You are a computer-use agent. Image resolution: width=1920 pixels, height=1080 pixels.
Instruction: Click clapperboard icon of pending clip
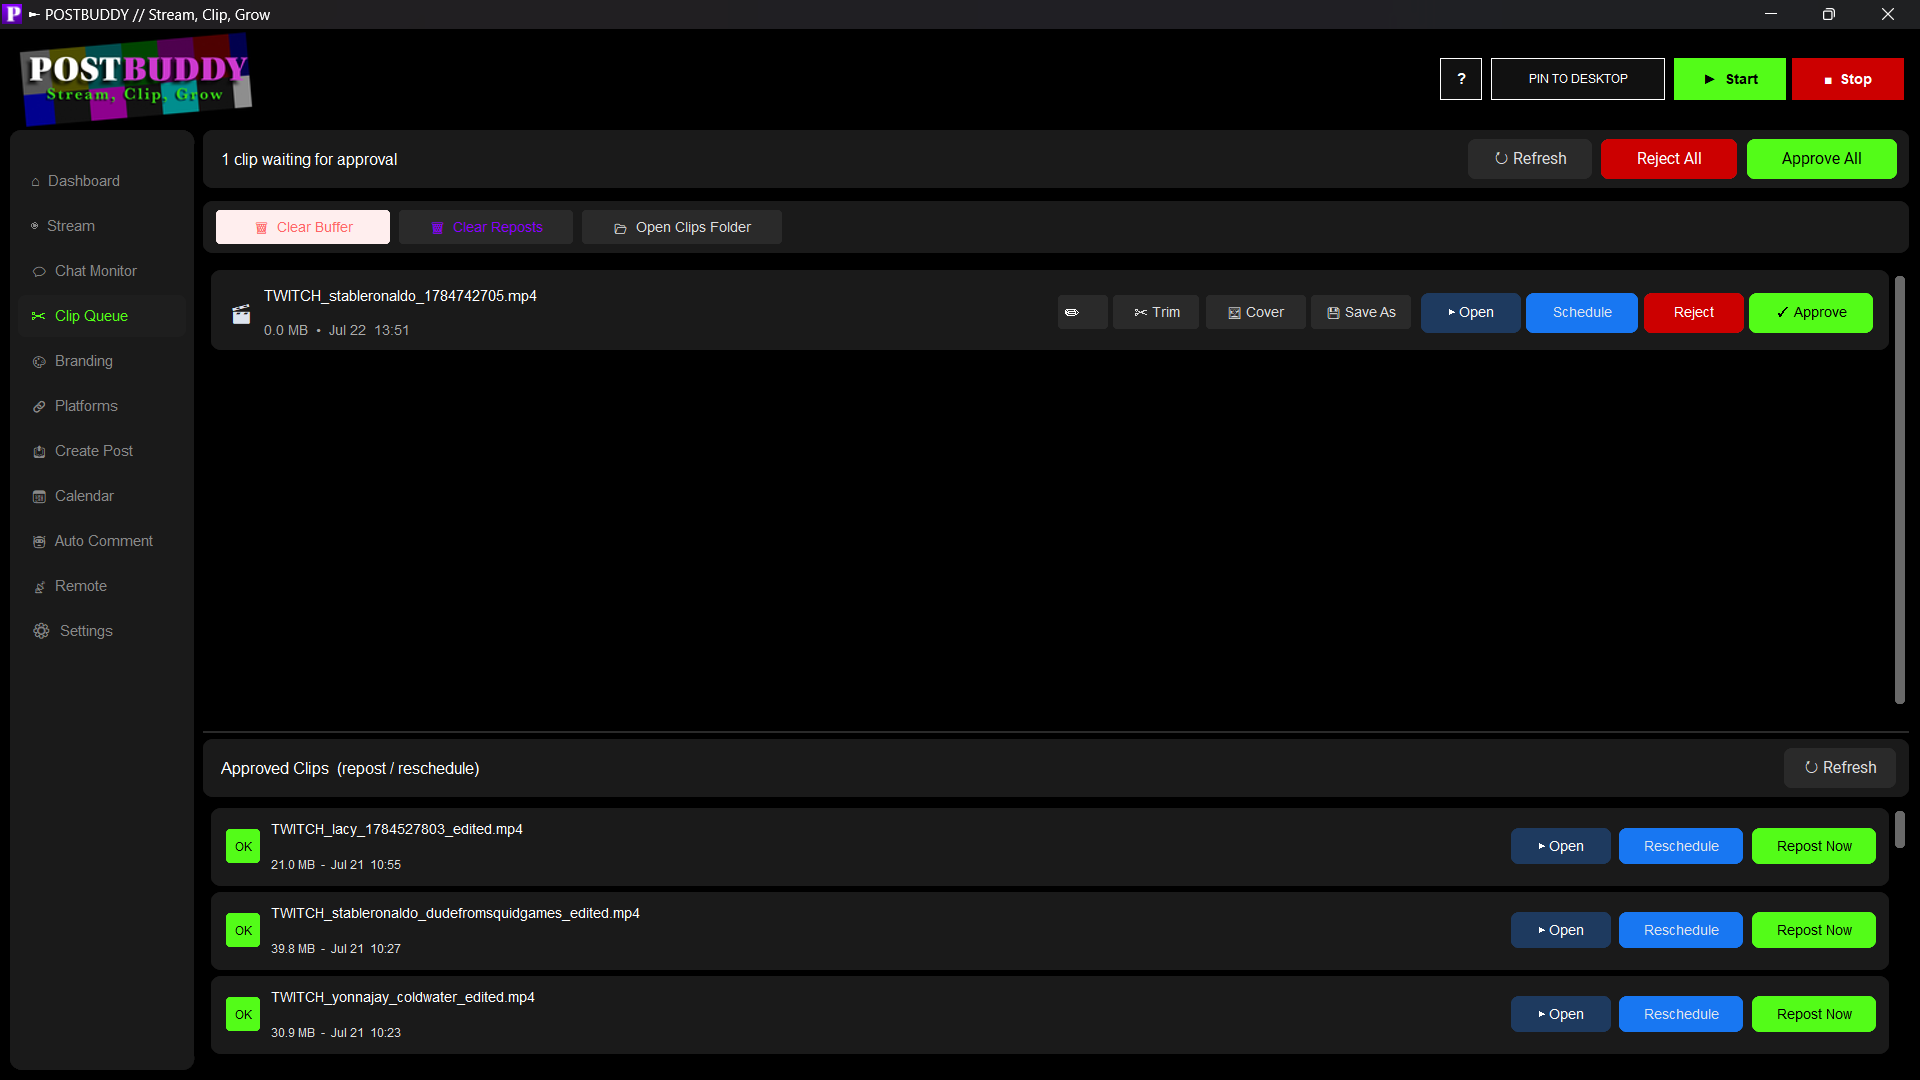[241, 314]
